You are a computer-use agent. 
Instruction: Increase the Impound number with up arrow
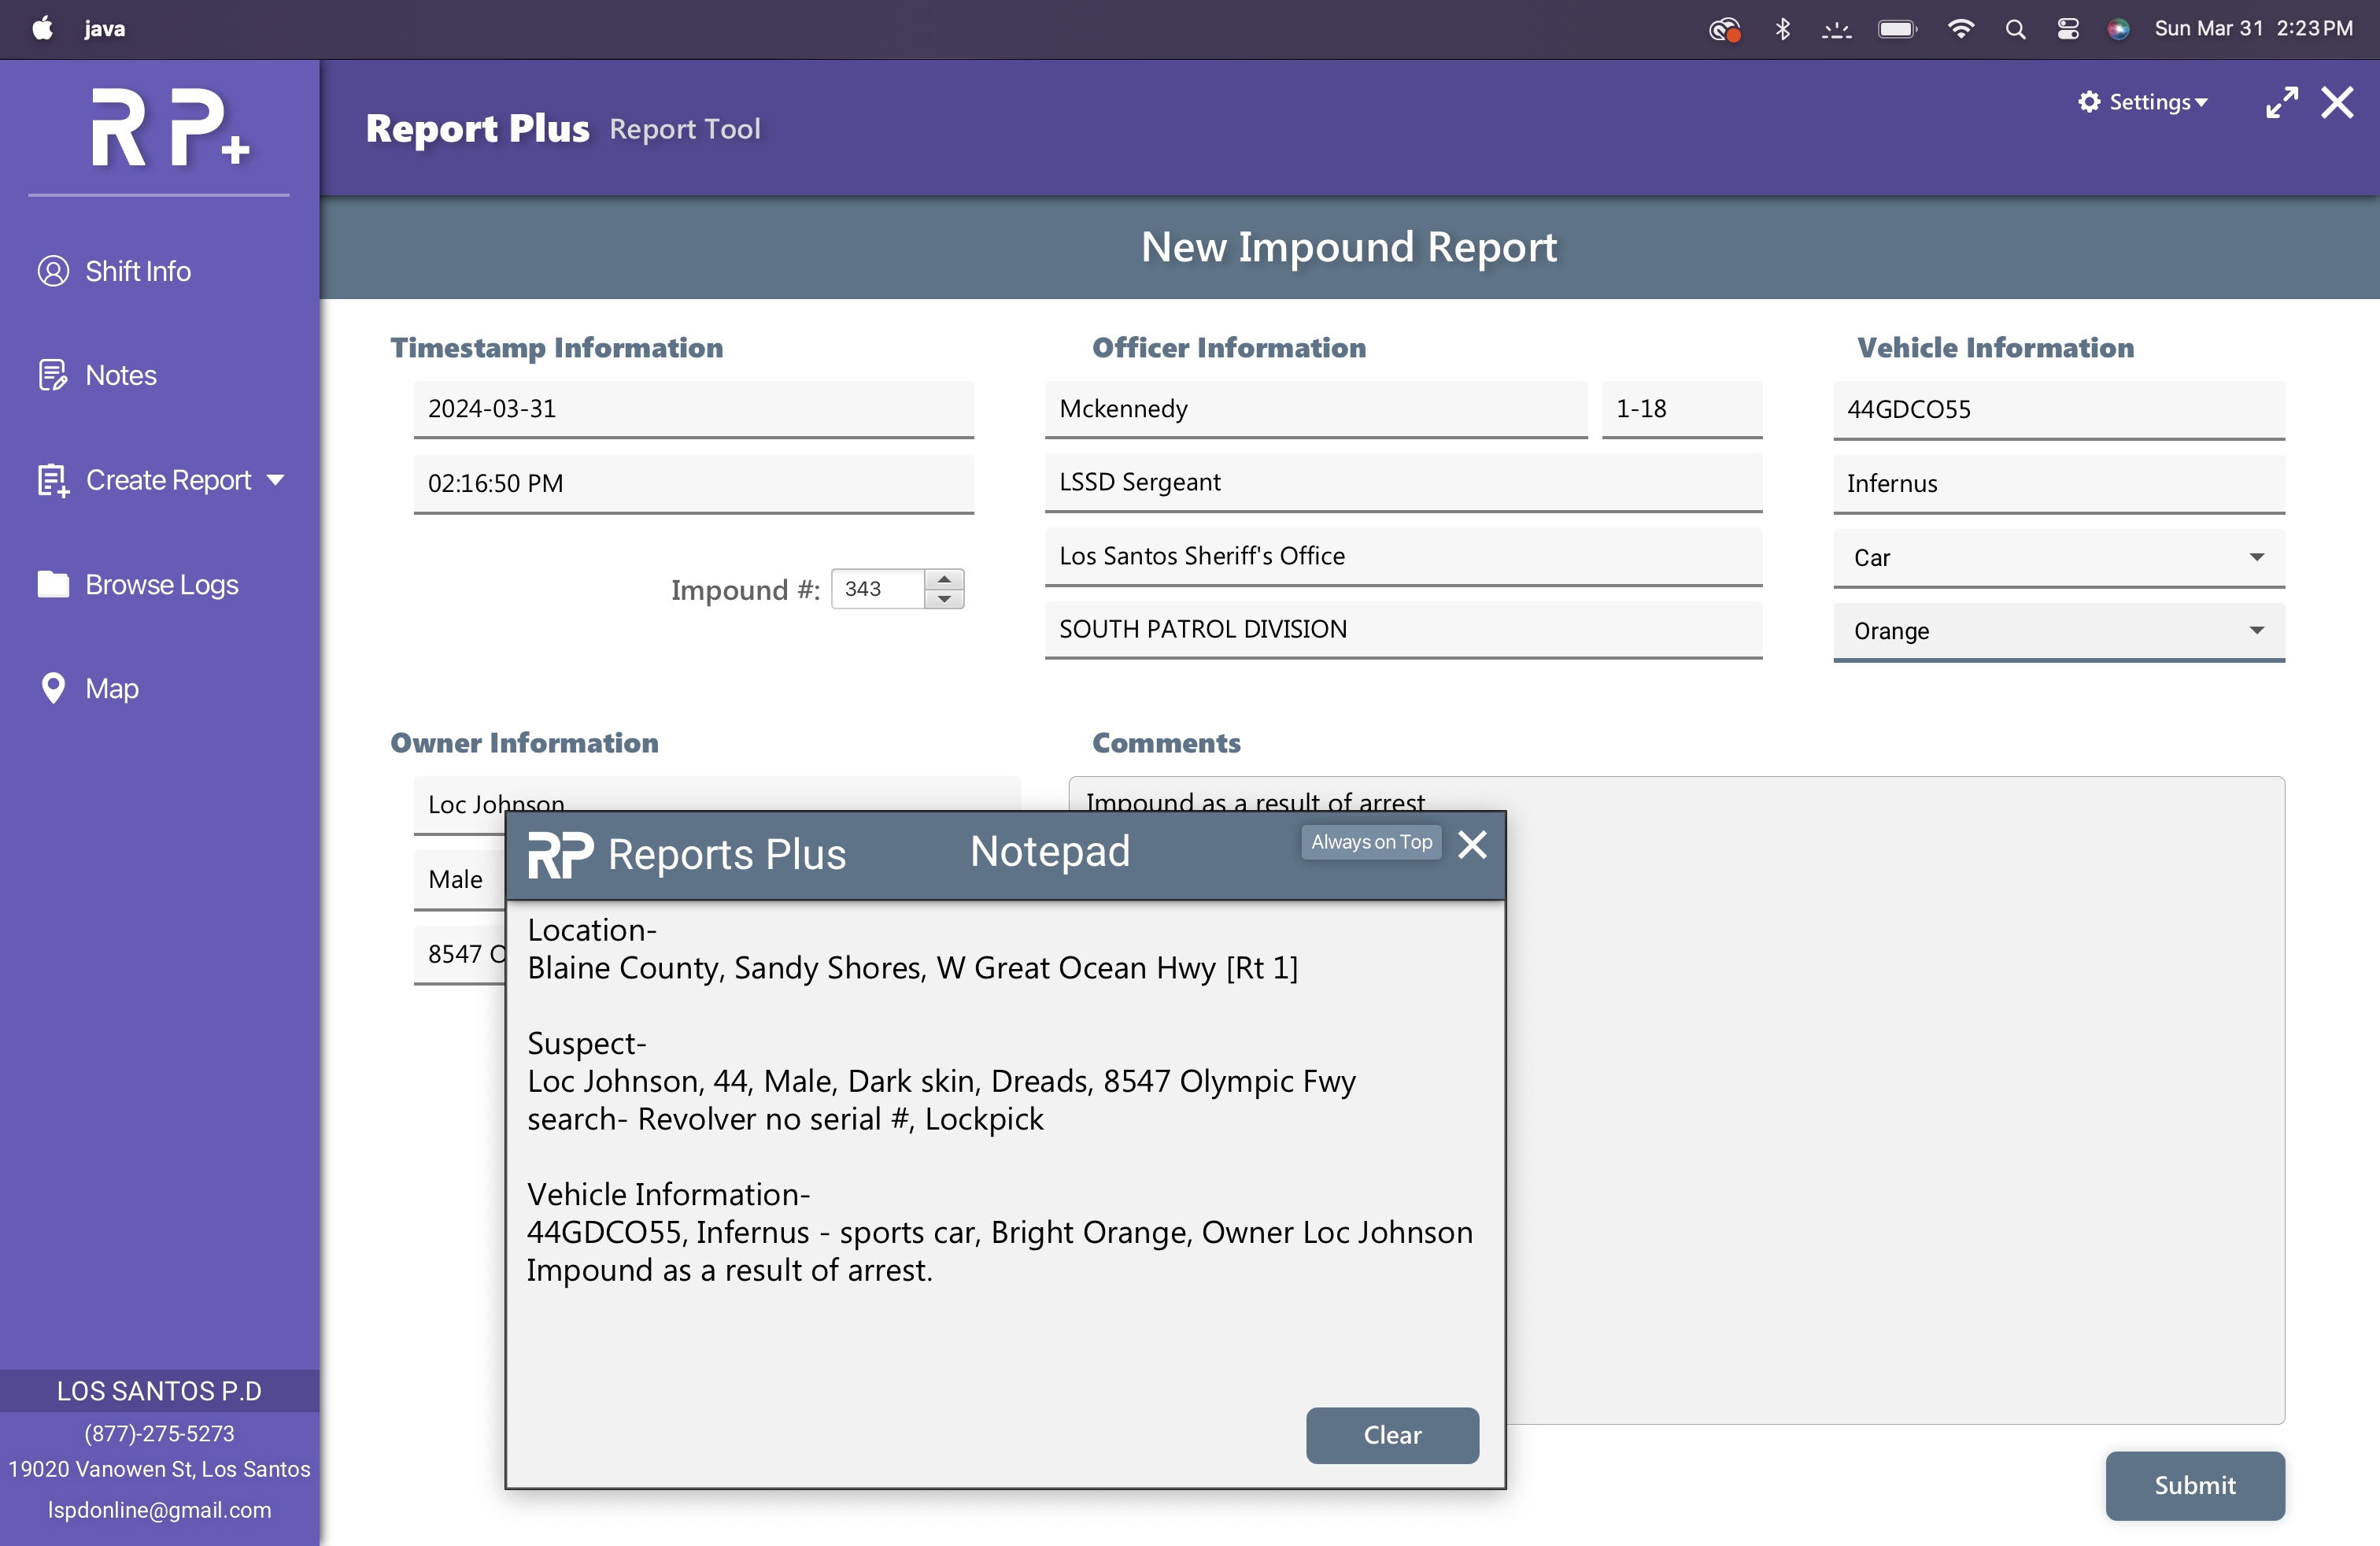944,579
